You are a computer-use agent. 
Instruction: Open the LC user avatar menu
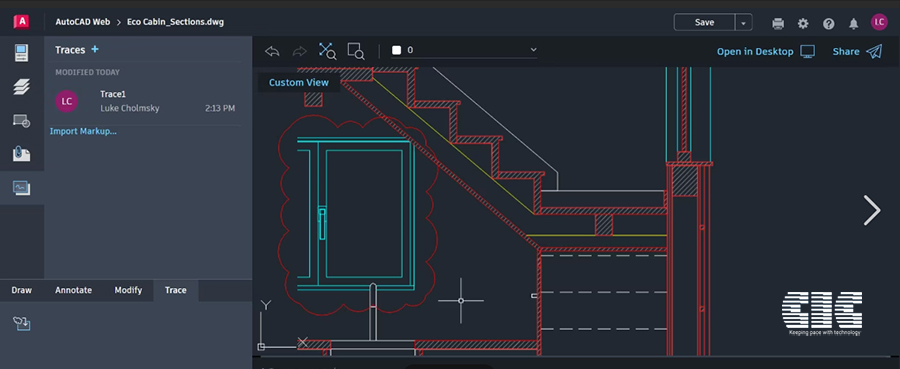coord(879,22)
